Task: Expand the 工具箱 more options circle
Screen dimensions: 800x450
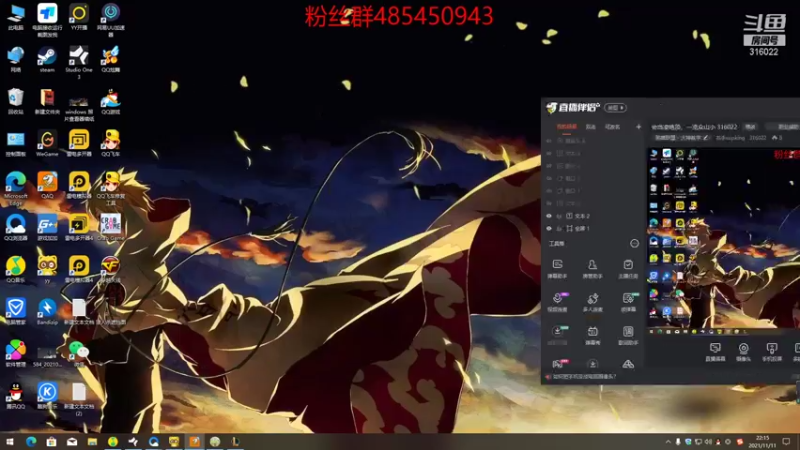Action: click(x=634, y=243)
